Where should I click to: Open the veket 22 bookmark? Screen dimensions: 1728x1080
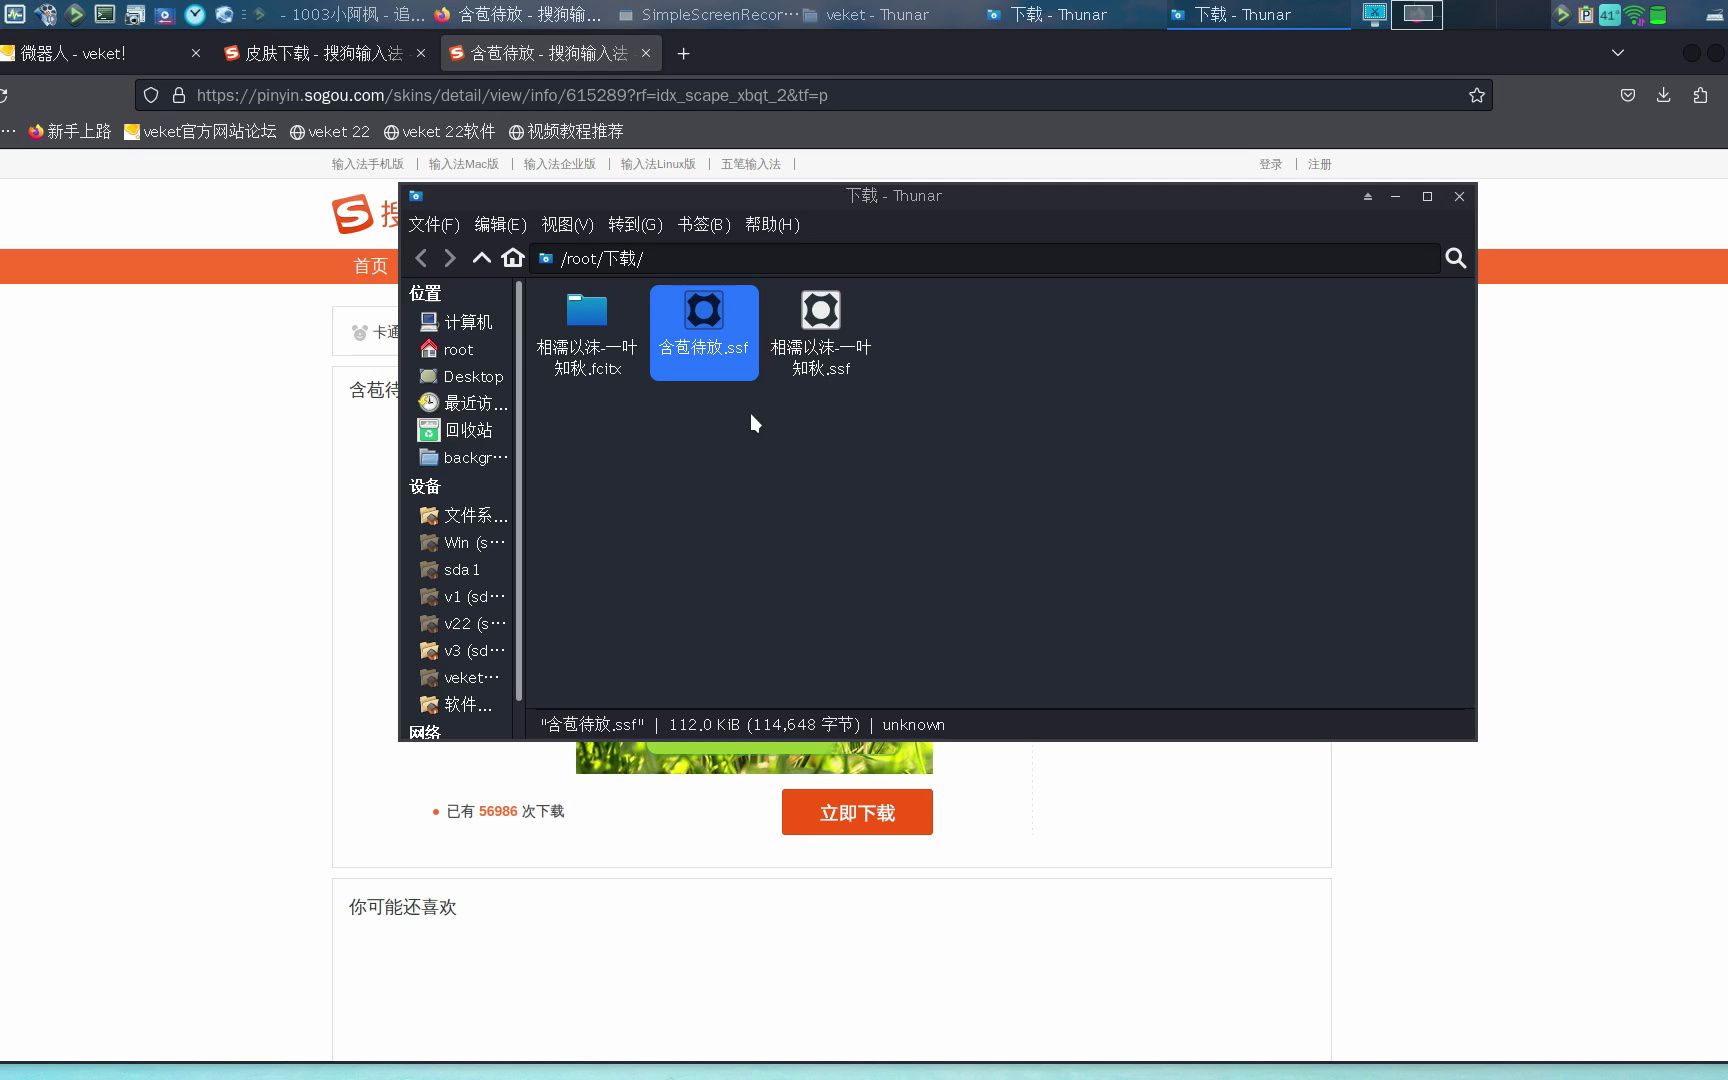329,131
